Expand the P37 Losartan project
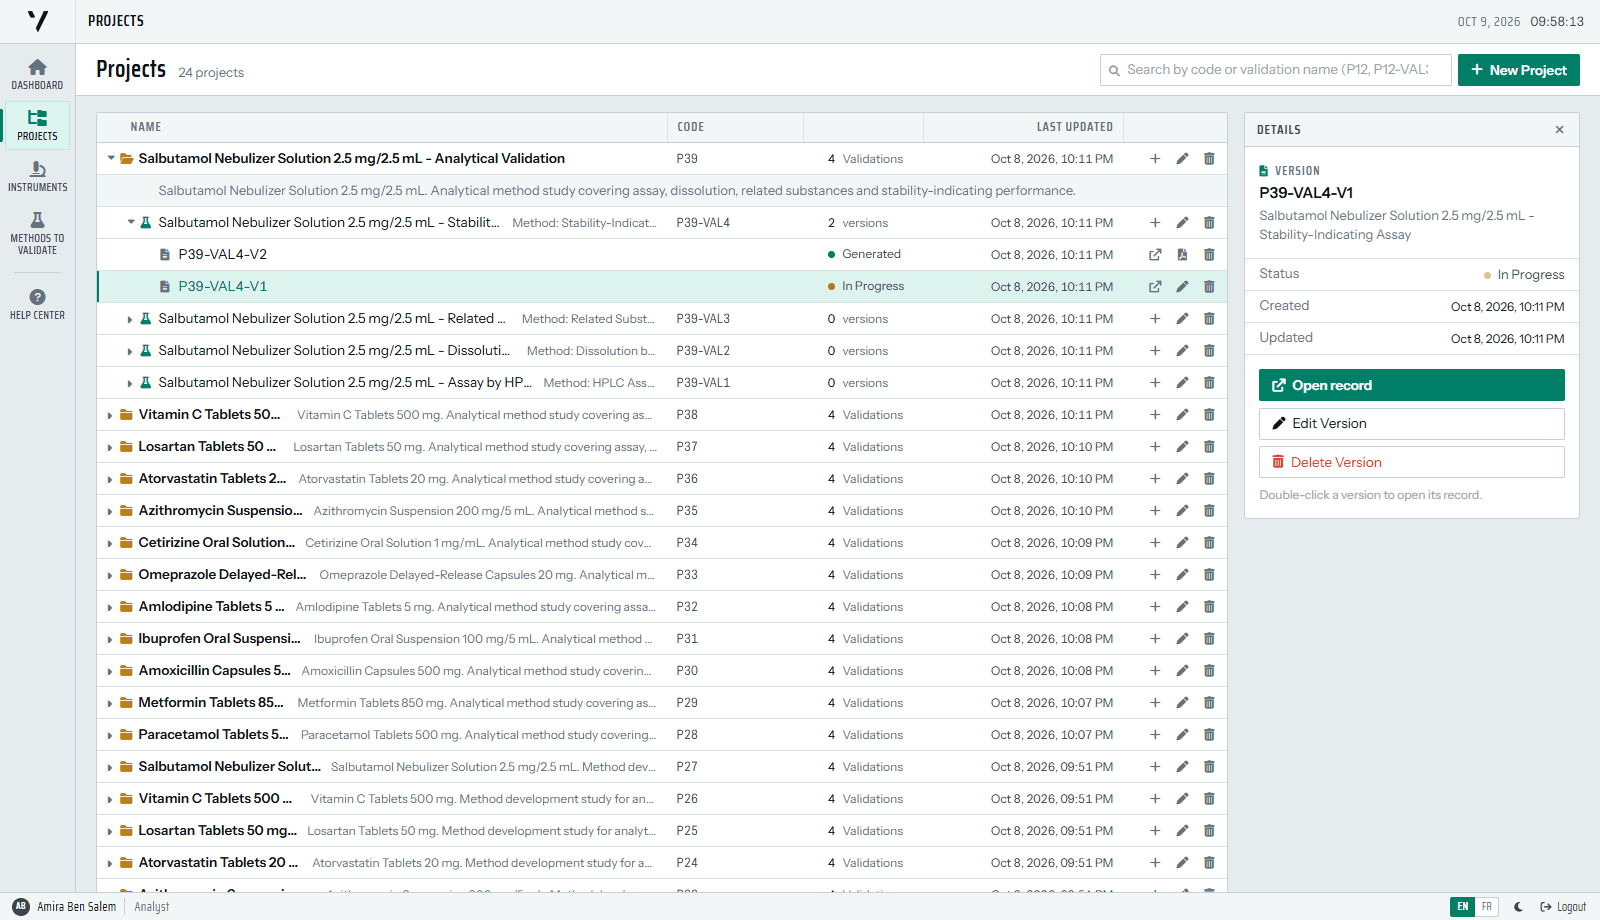 point(110,448)
